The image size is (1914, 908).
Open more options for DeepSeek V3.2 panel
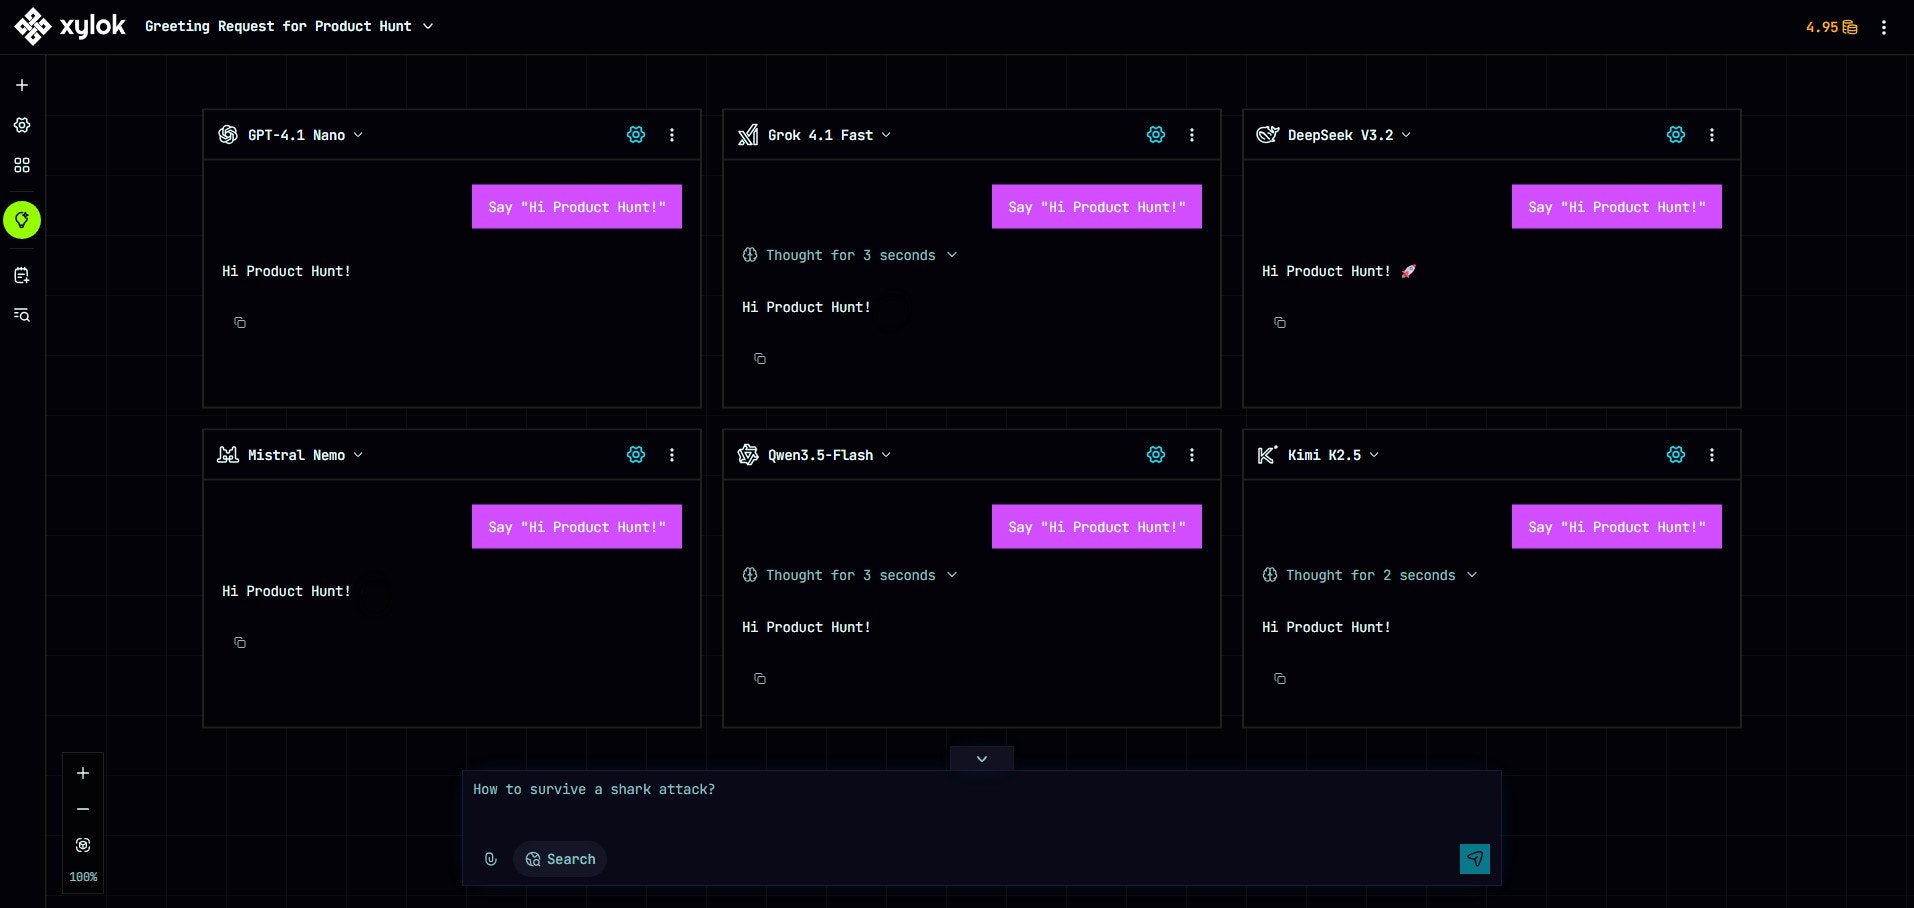click(x=1712, y=135)
